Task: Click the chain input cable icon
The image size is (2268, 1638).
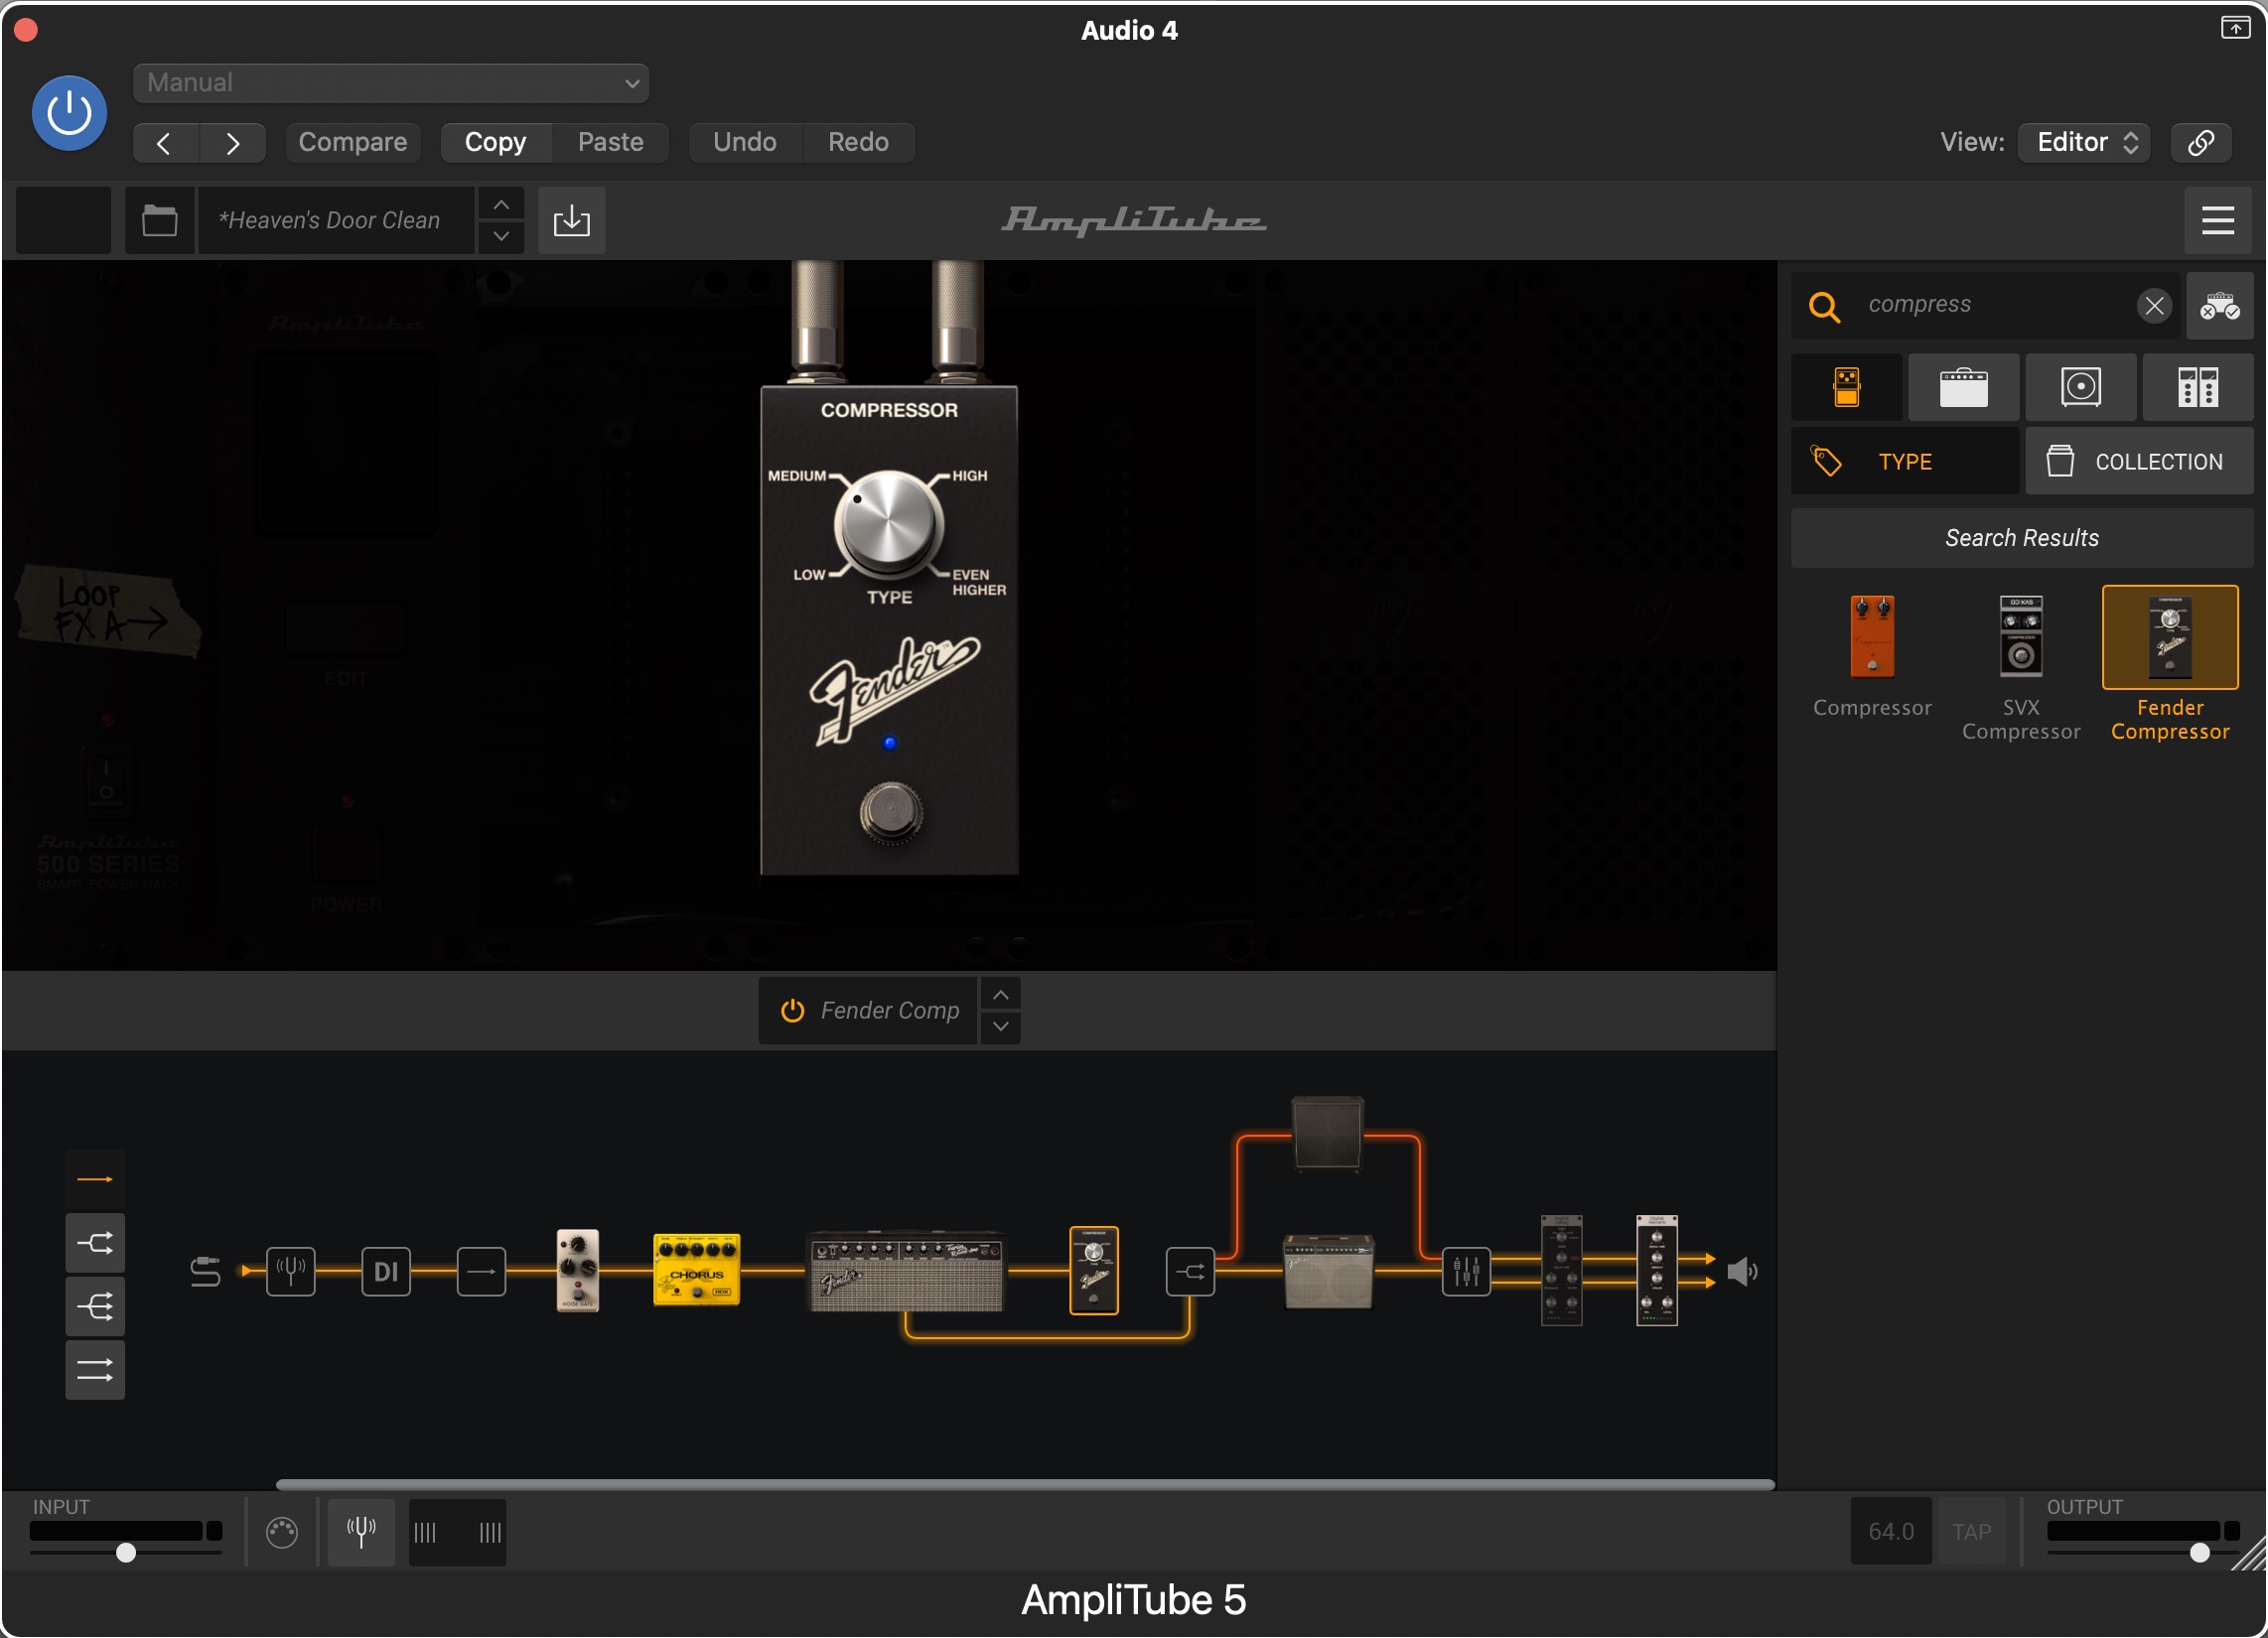Action: pyautogui.click(x=205, y=1272)
